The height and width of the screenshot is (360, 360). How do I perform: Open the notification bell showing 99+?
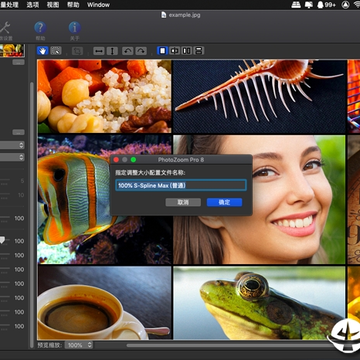click(x=326, y=5)
